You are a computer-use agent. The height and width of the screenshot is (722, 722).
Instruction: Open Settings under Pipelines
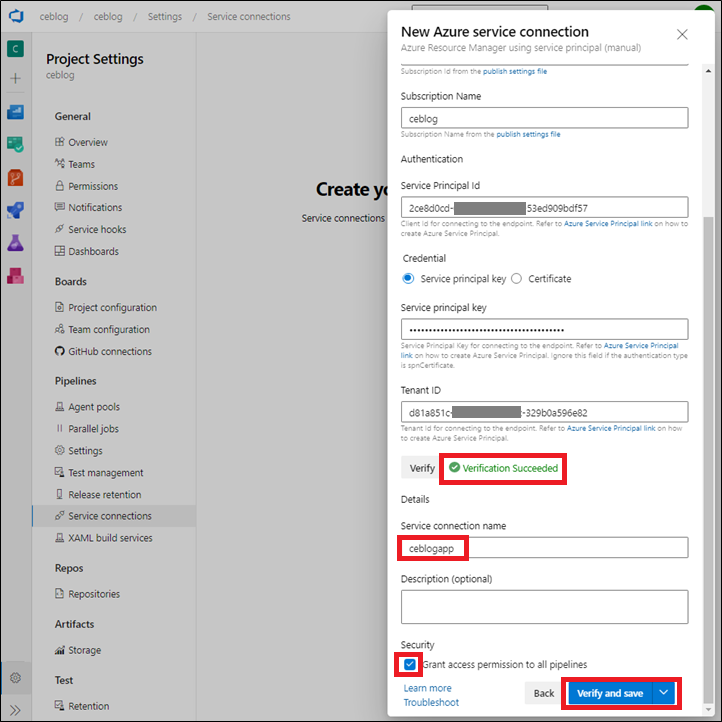[x=85, y=451]
